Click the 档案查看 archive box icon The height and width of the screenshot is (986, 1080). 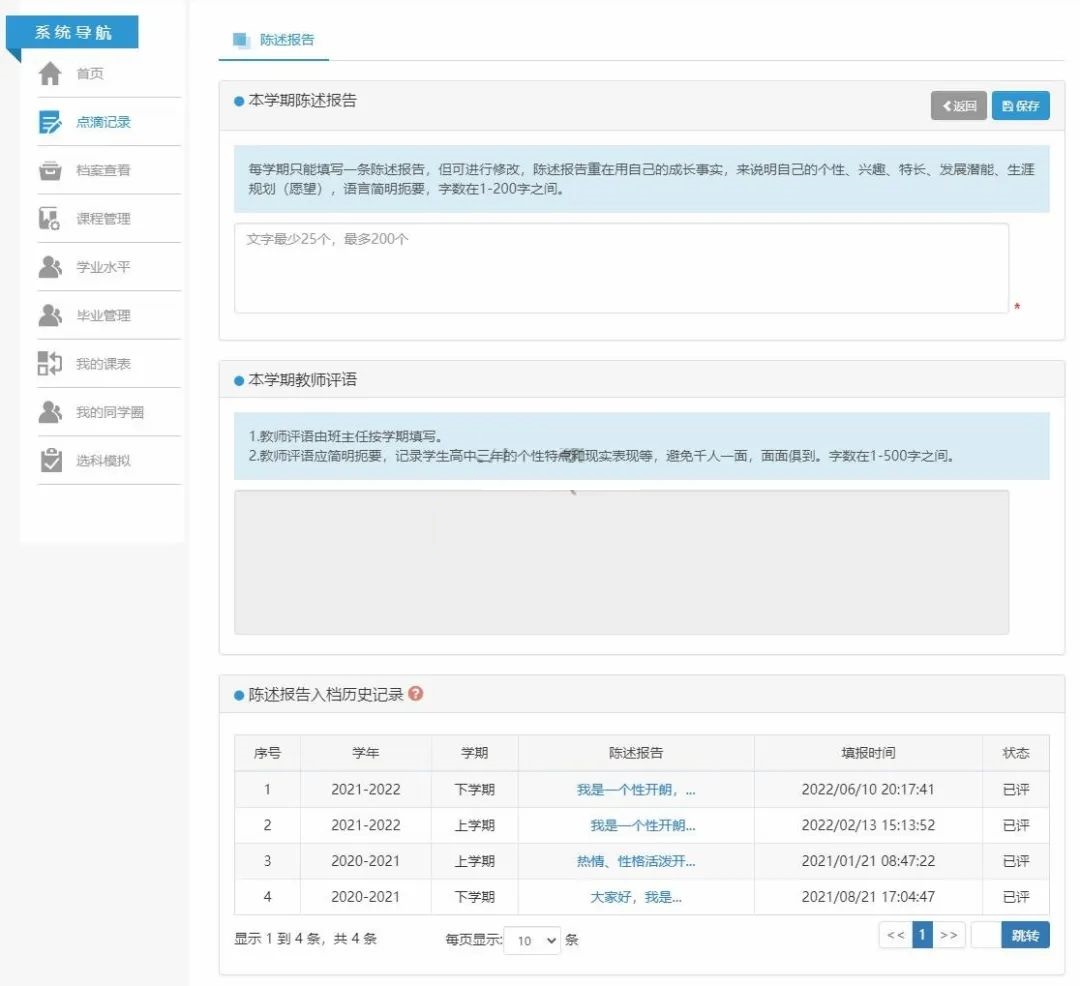[50, 170]
